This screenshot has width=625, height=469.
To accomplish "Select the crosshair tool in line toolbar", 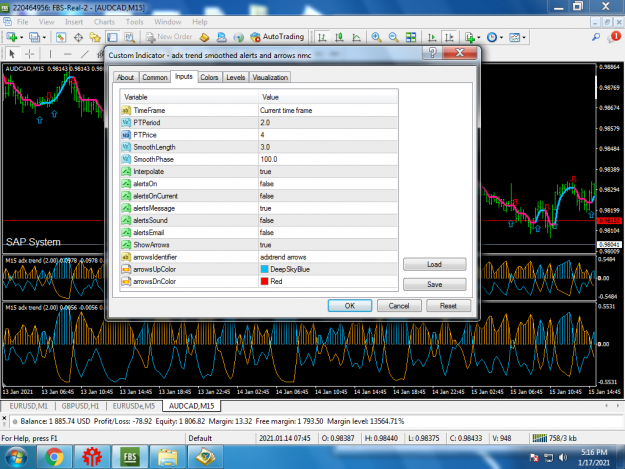I will [29, 54].
